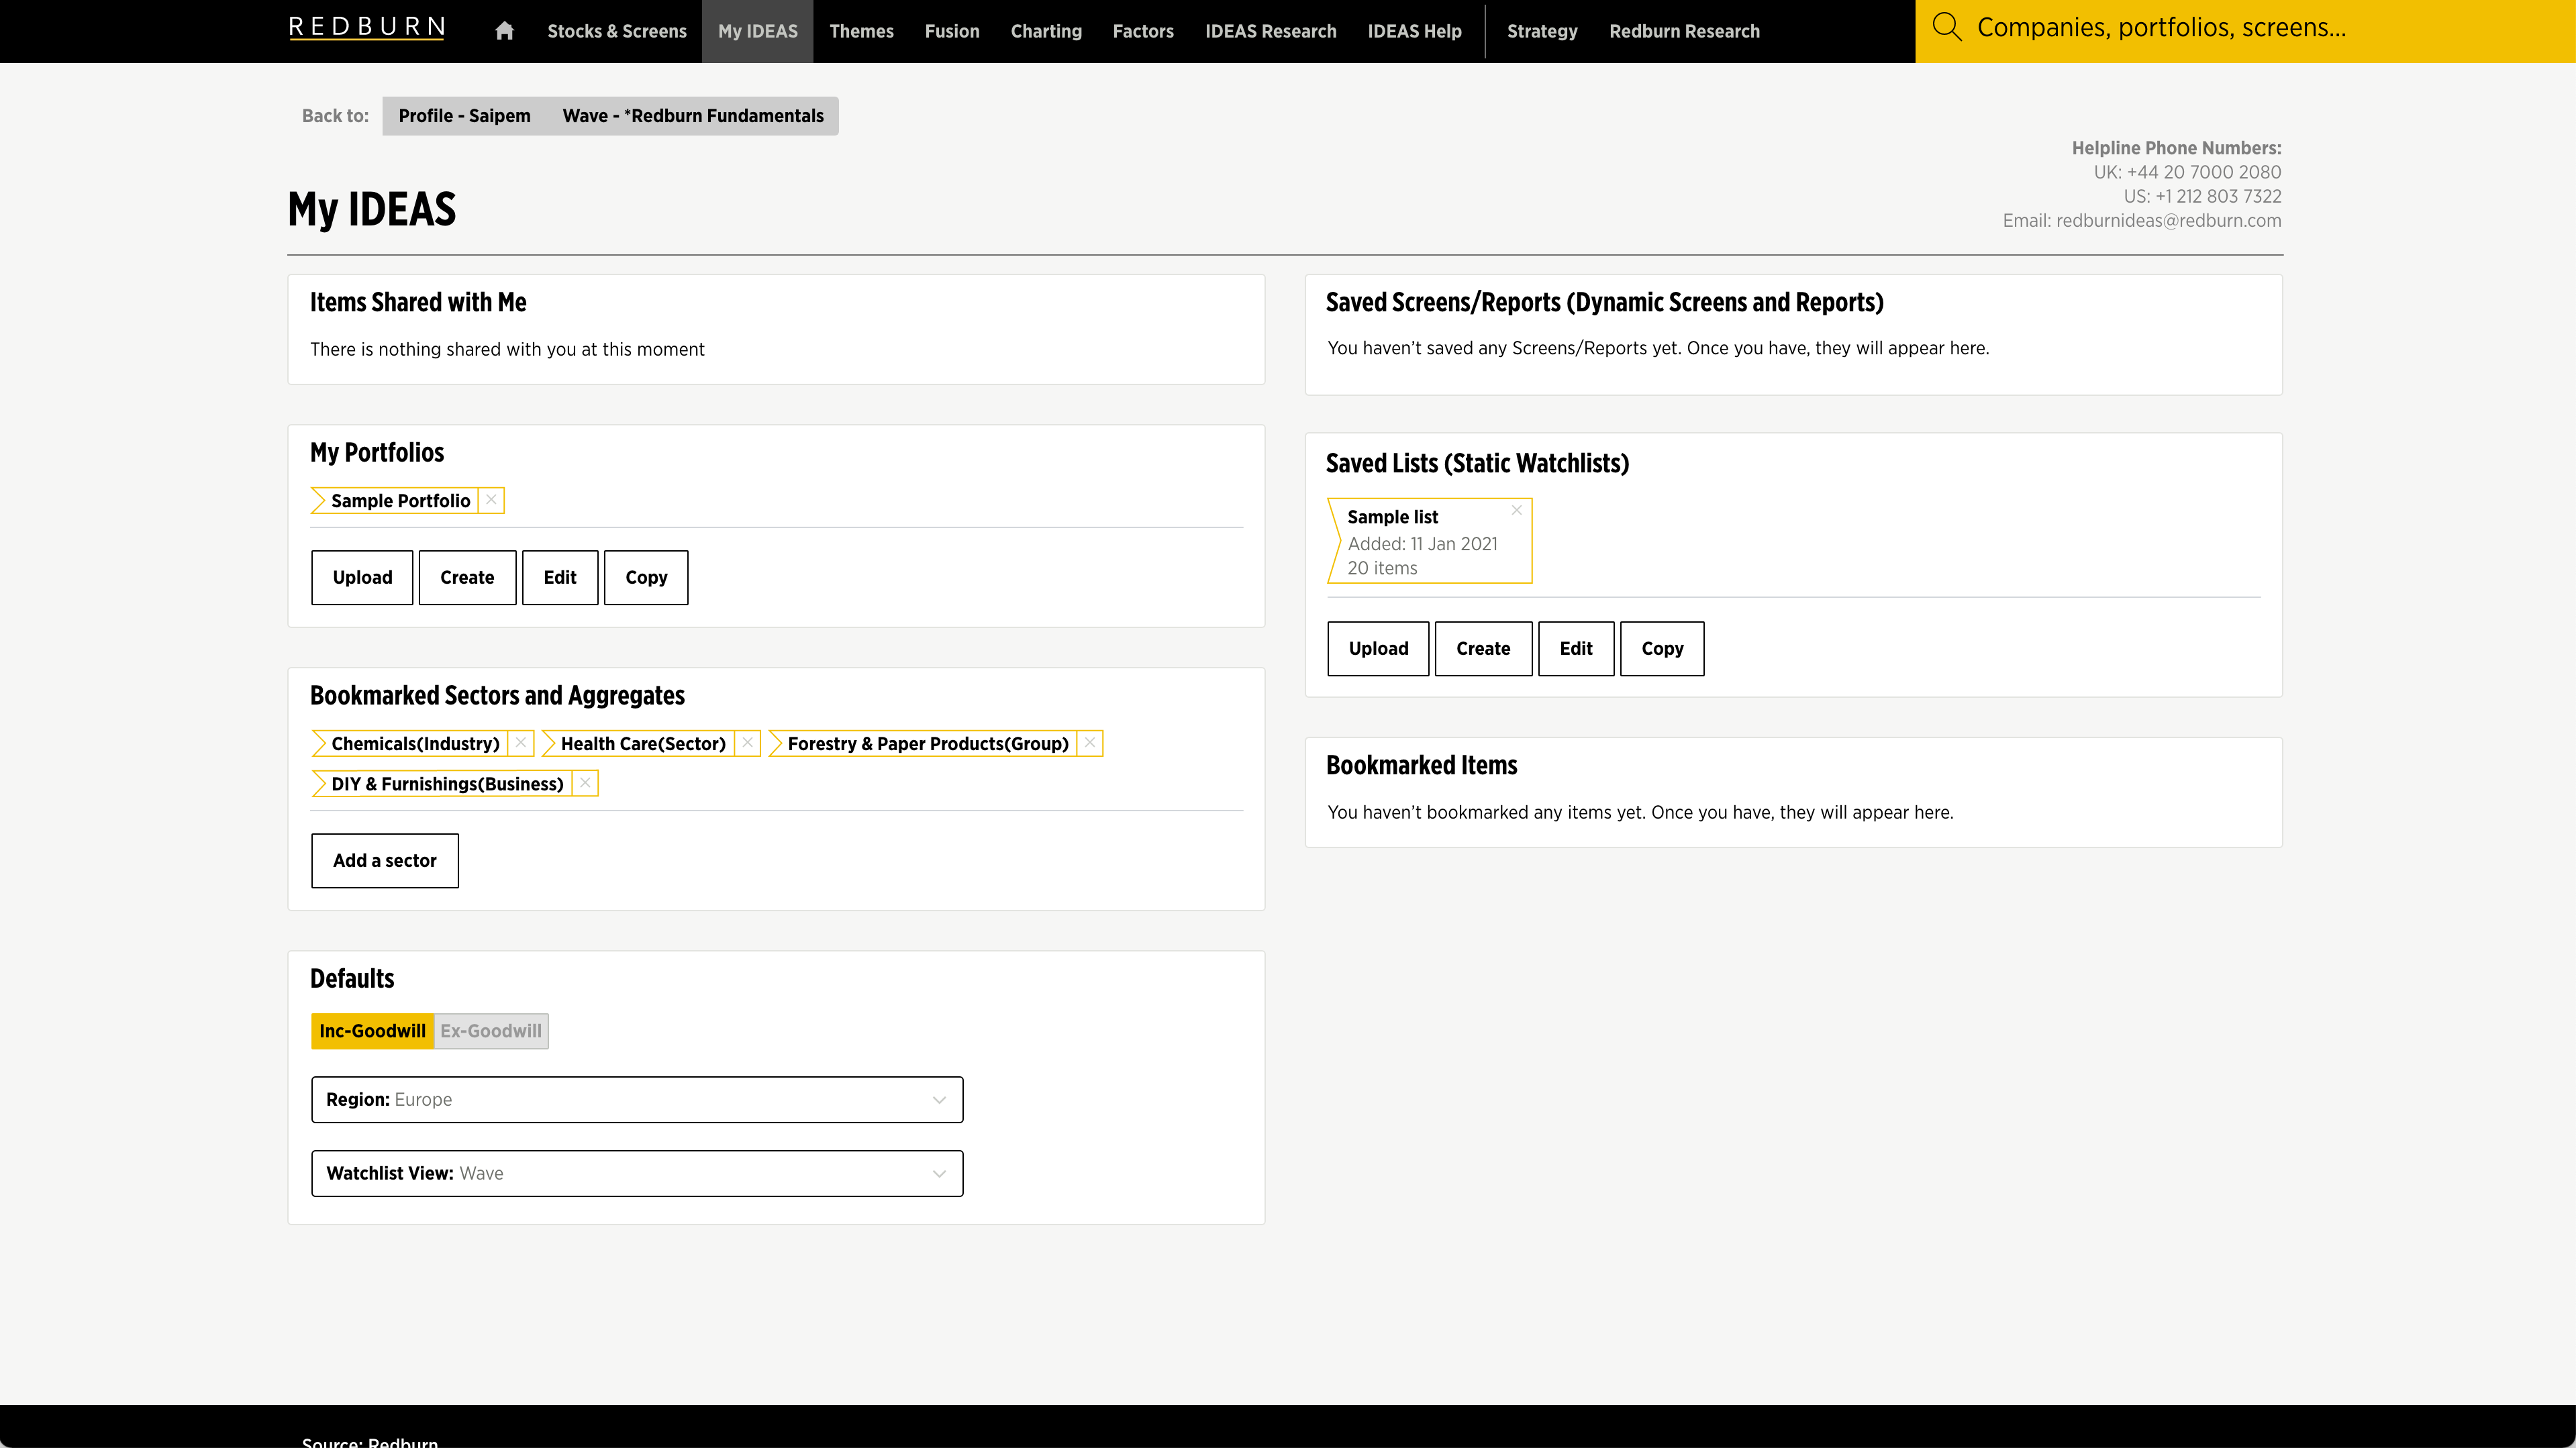Click Copy in My Portfolios
Viewport: 2576px width, 1448px height.
(x=646, y=577)
